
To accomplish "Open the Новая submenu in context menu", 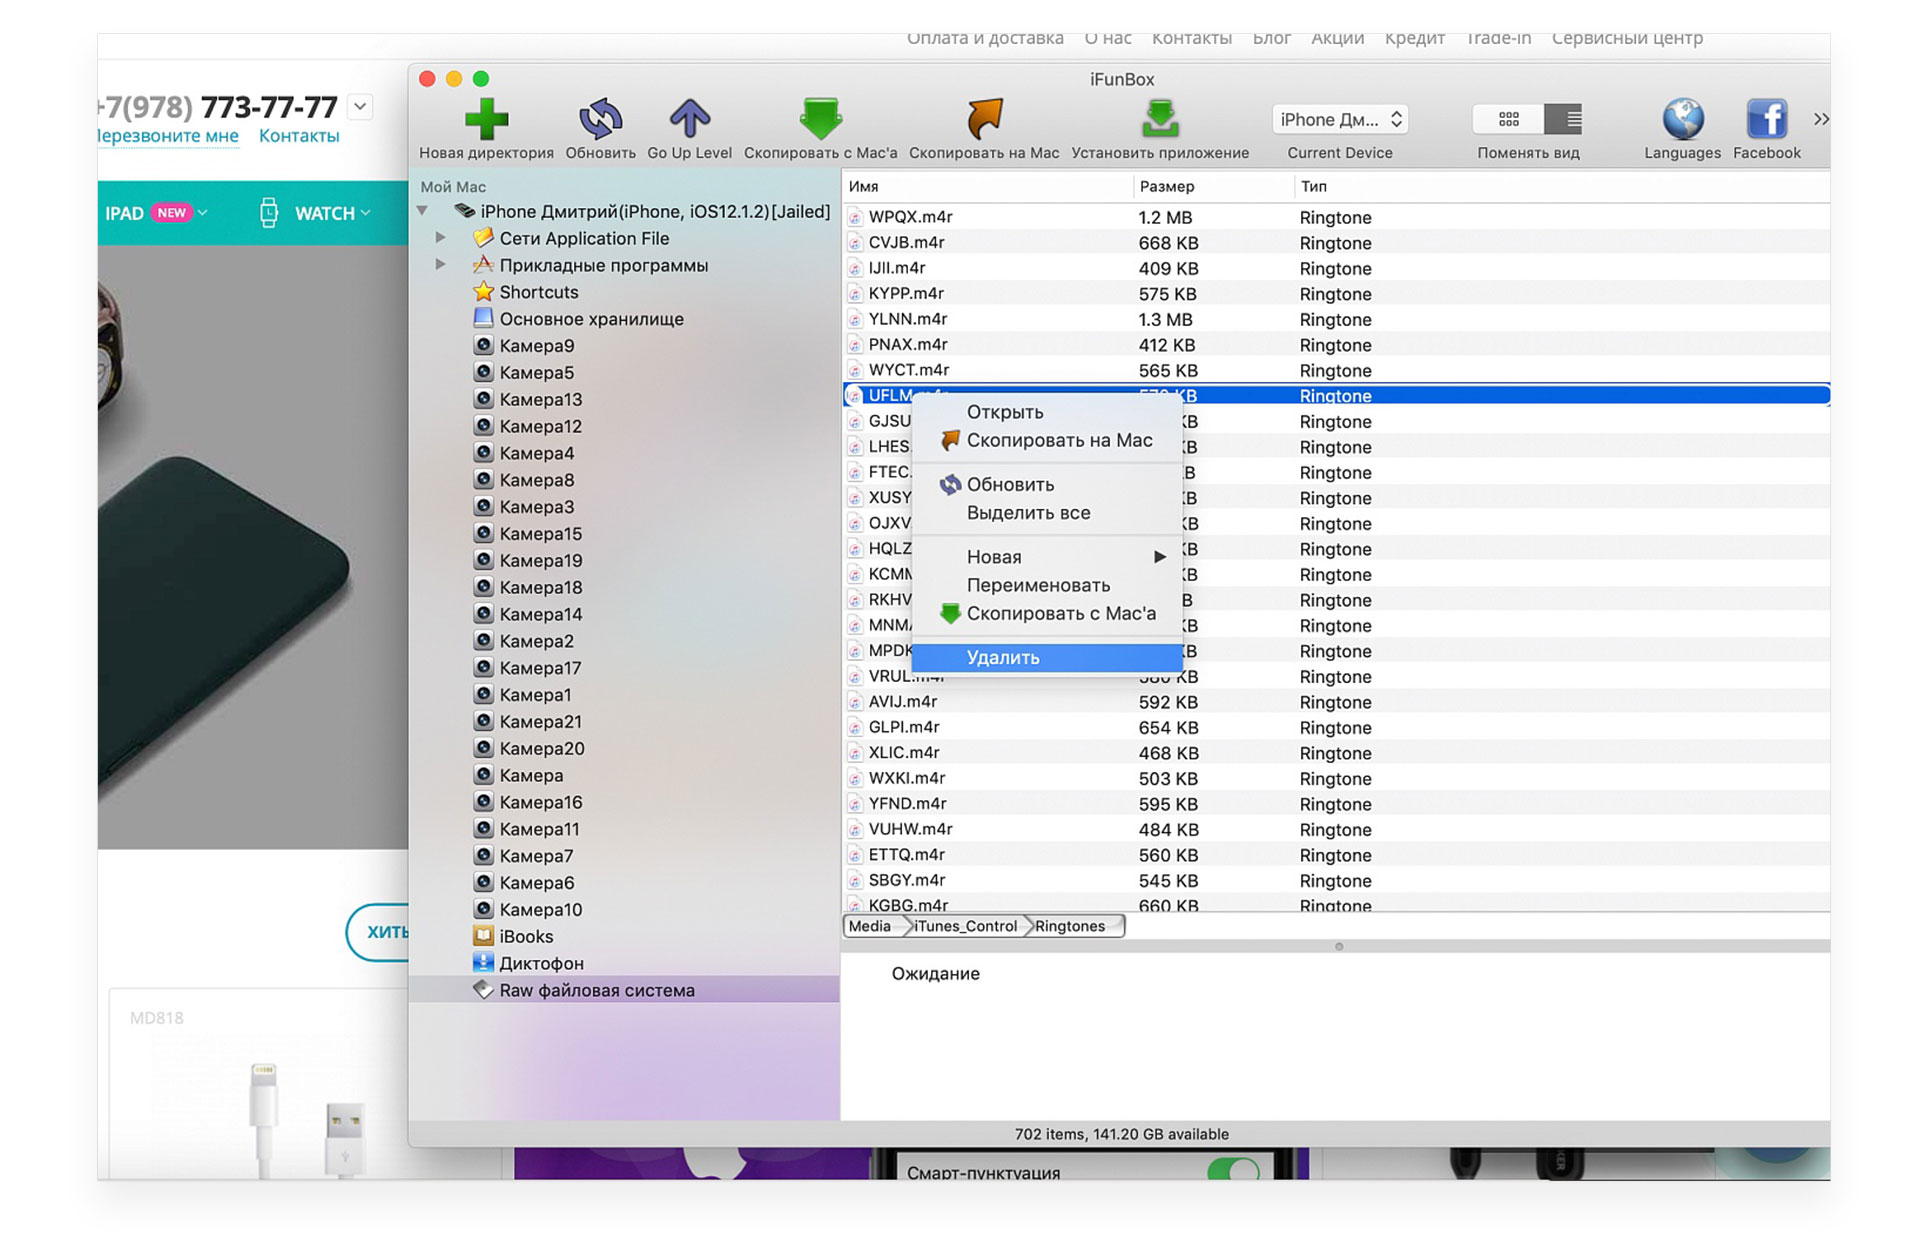I will (1047, 557).
